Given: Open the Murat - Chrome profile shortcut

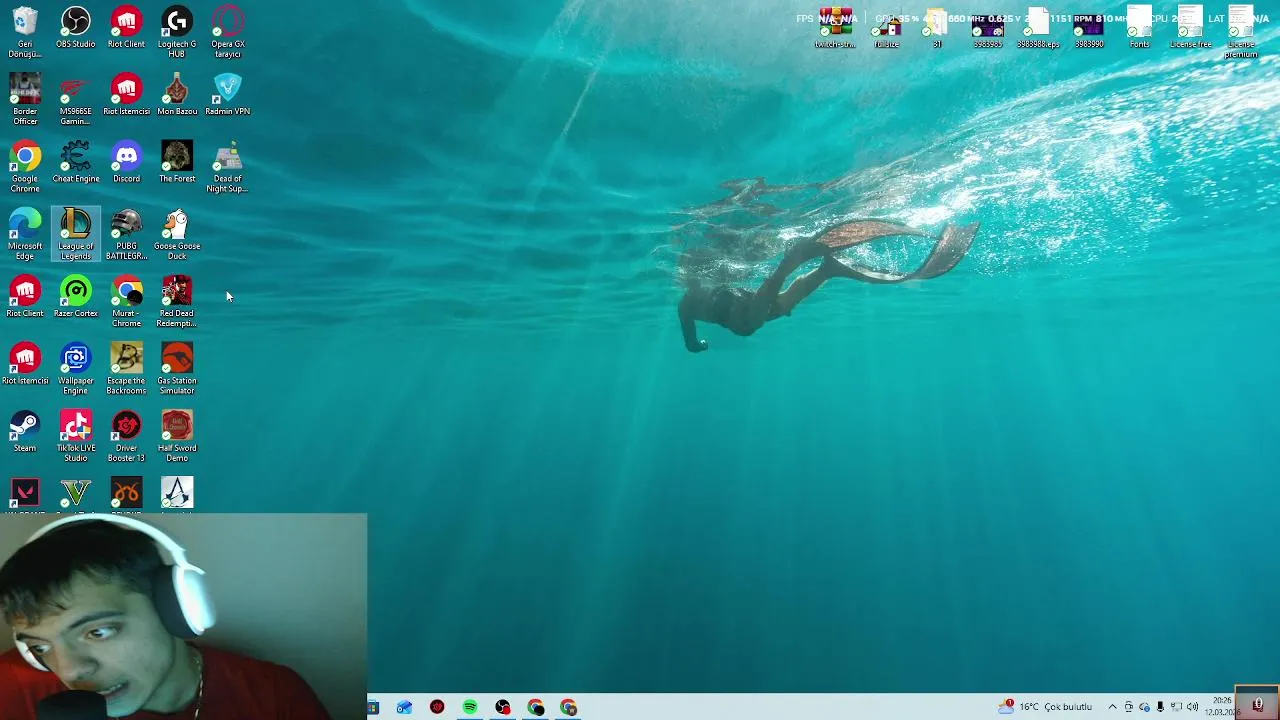Looking at the screenshot, I should 127,301.
